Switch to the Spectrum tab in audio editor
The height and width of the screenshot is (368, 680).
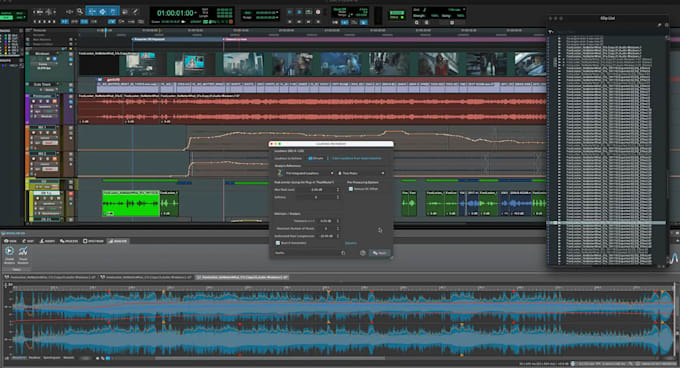click(x=93, y=241)
